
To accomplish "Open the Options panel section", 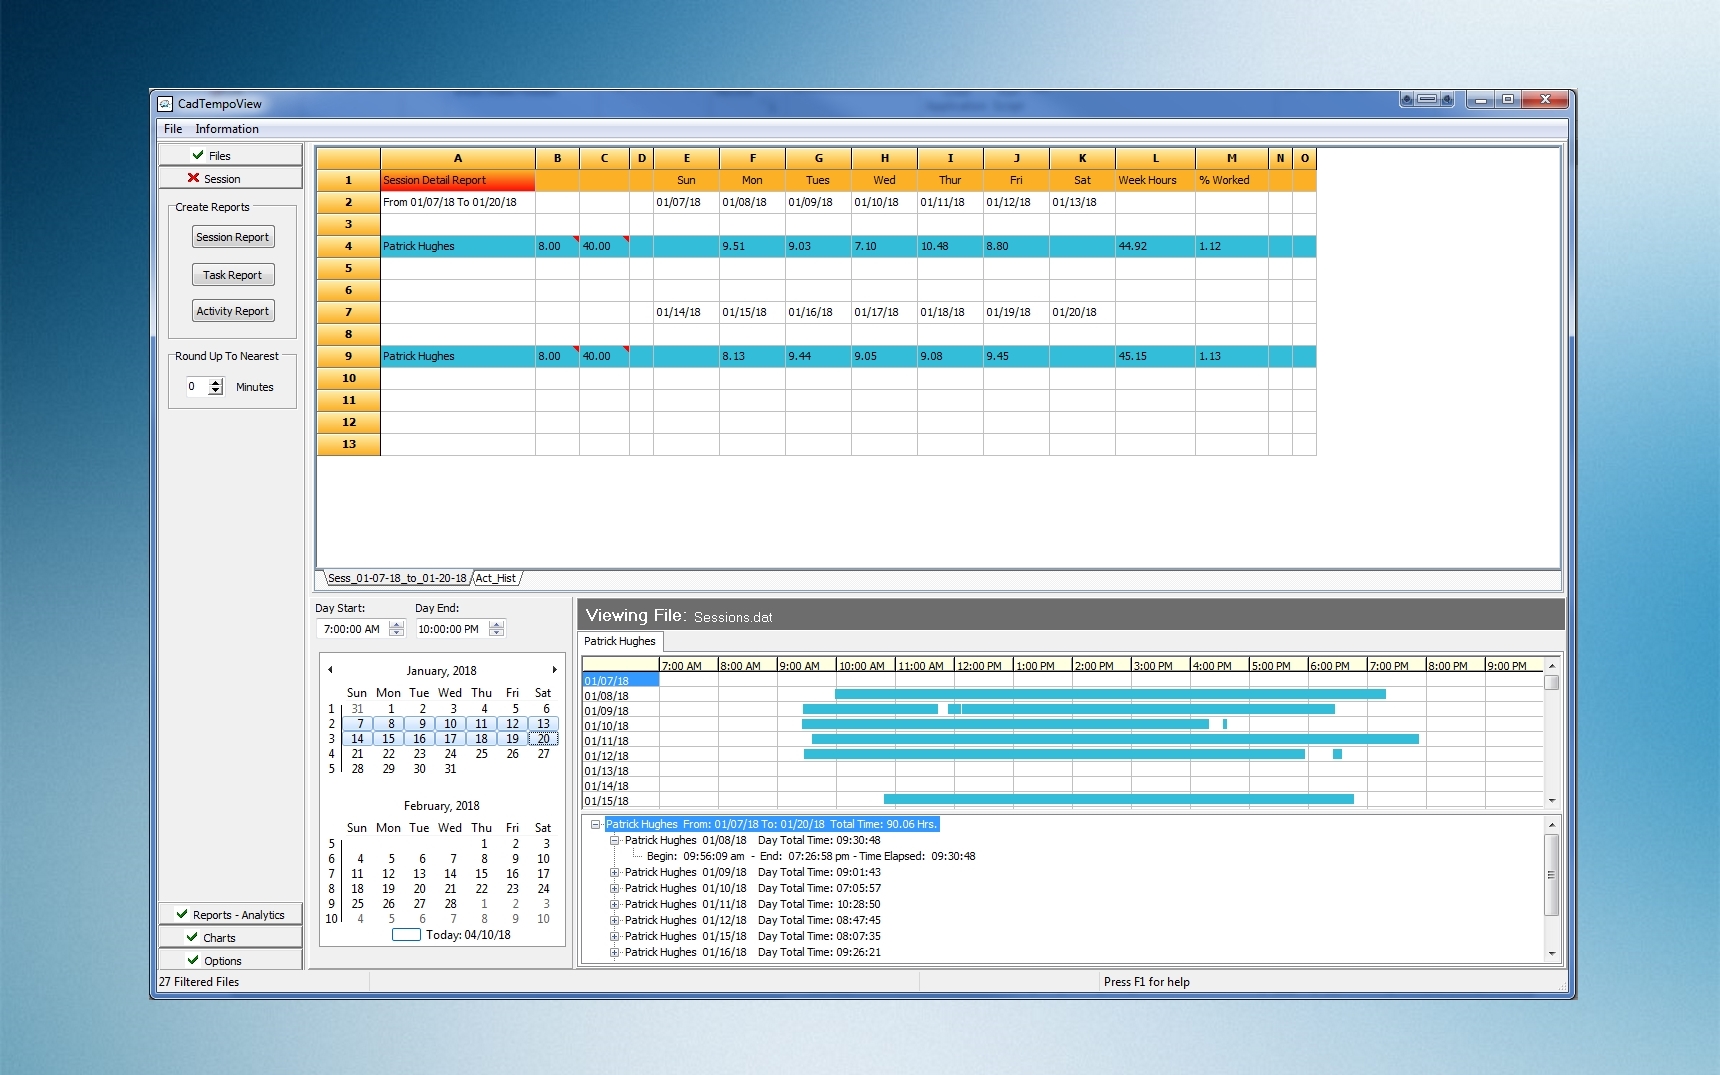I will 230,960.
